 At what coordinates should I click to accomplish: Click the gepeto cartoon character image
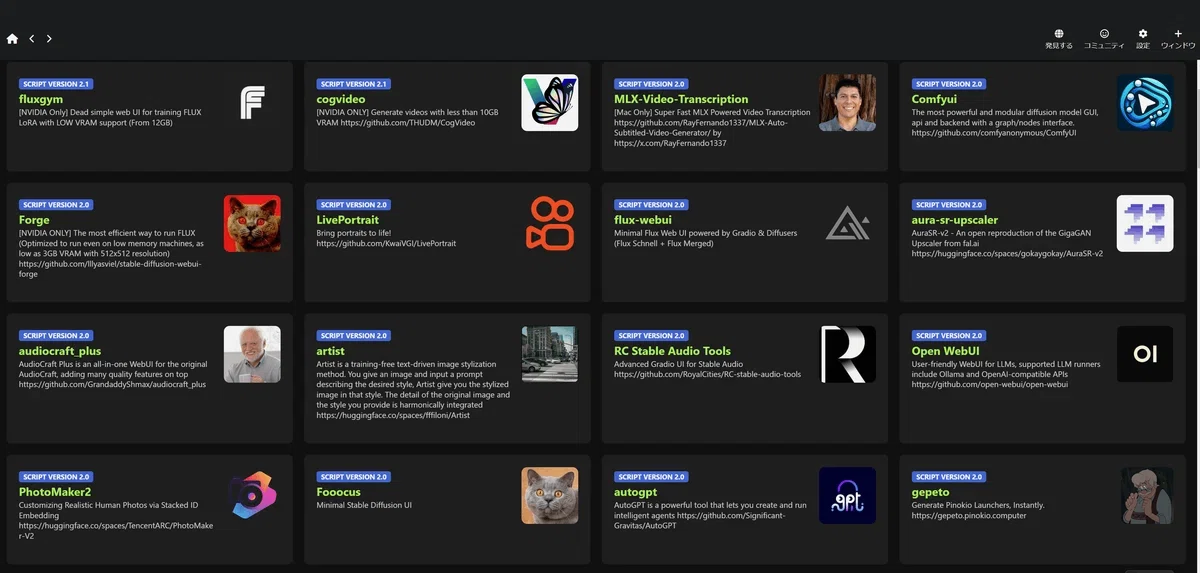[1145, 496]
